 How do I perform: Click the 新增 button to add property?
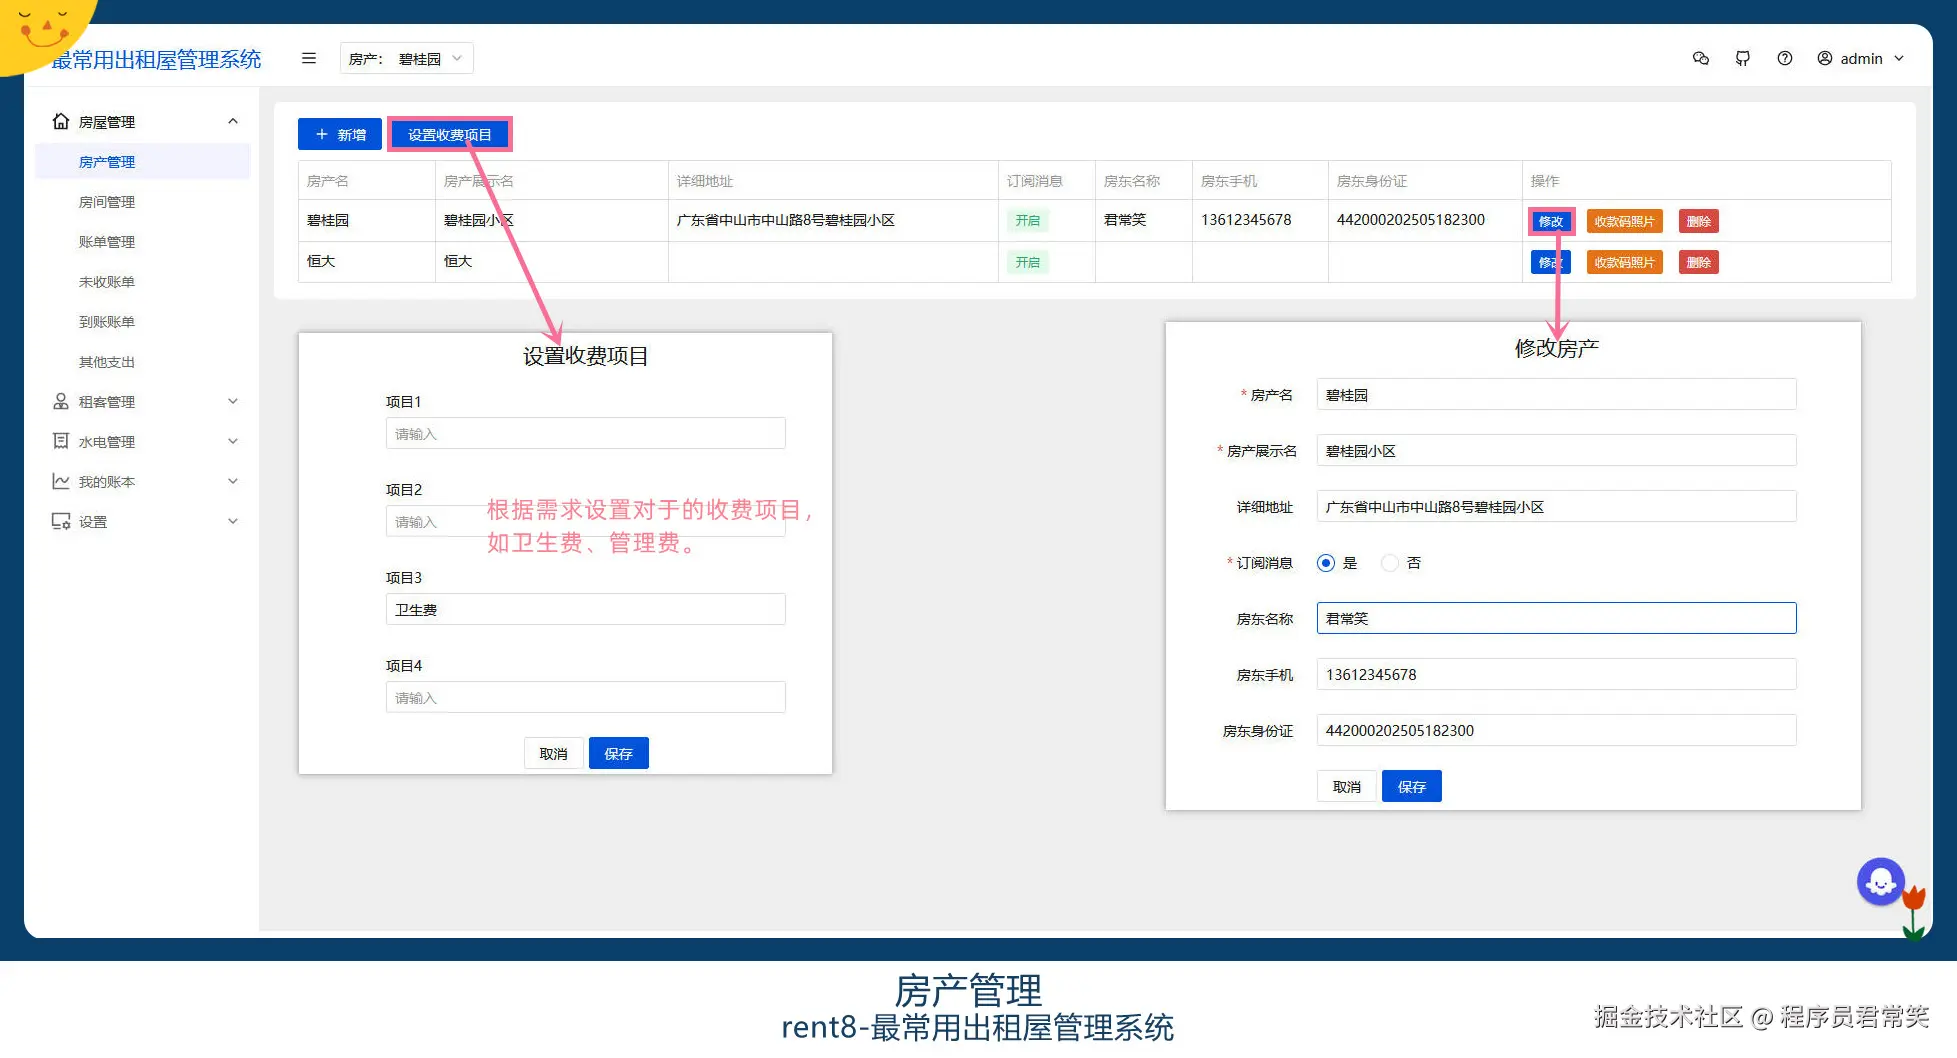(339, 134)
